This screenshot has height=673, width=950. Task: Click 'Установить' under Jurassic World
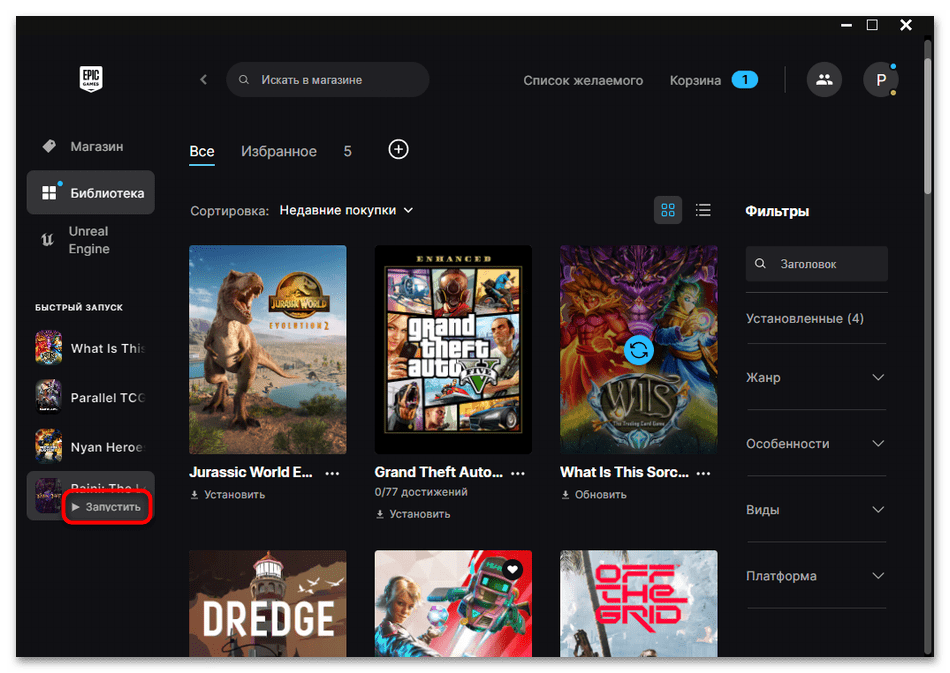(228, 494)
